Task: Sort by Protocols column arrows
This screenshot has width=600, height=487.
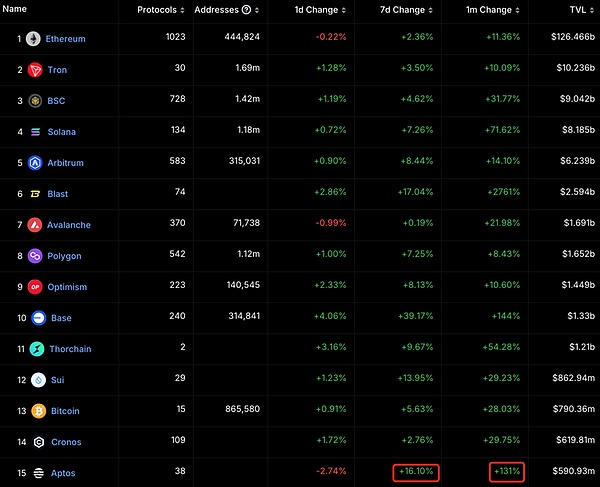Action: pyautogui.click(x=182, y=10)
